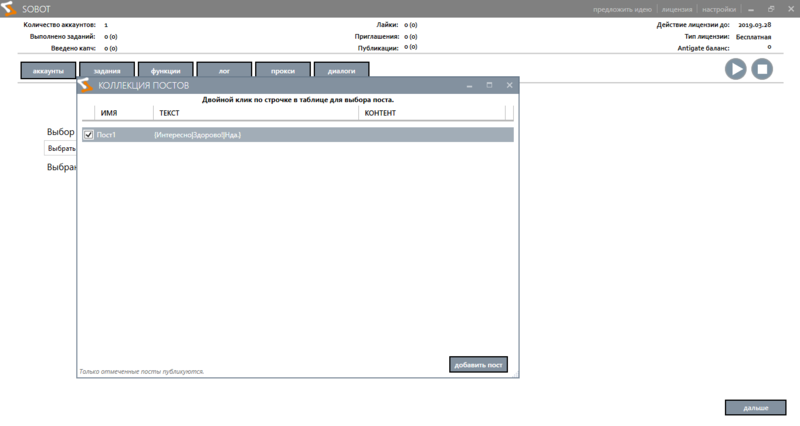Go to the лог tab
This screenshot has height=426, width=800.
[224, 70]
